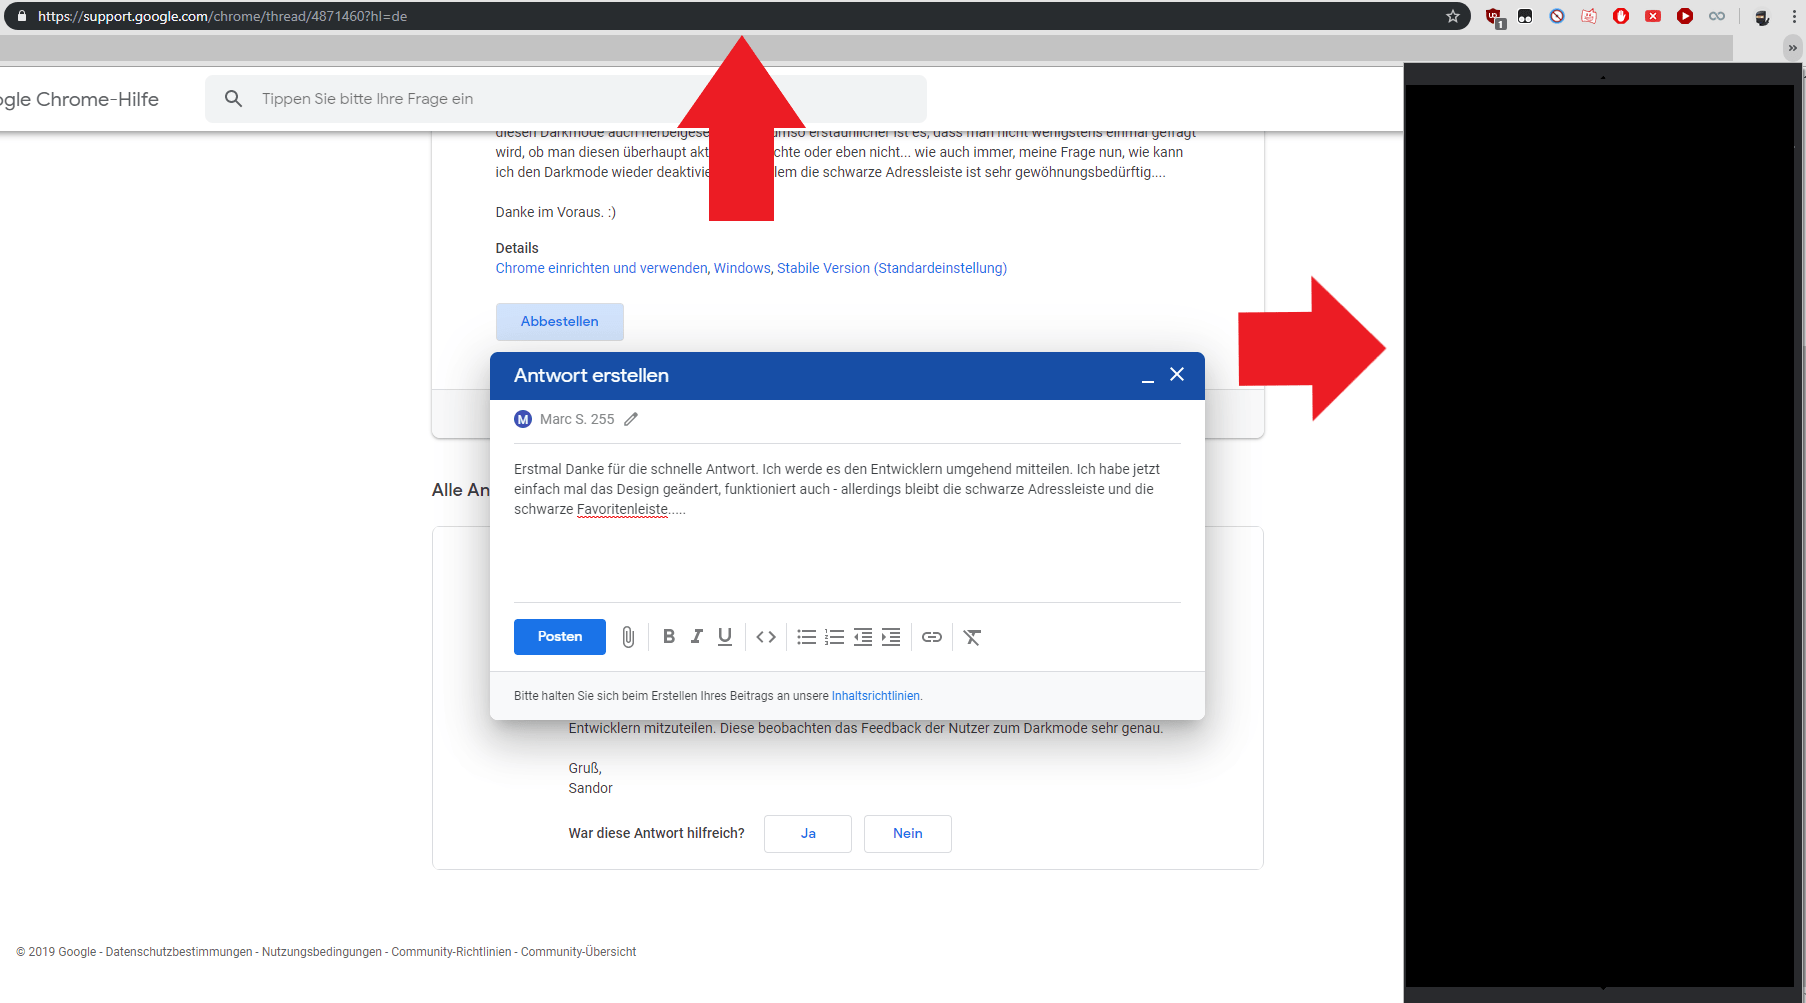Click the bookmark star in the address bar
Image resolution: width=1806 pixels, height=1003 pixels.
pyautogui.click(x=1453, y=16)
